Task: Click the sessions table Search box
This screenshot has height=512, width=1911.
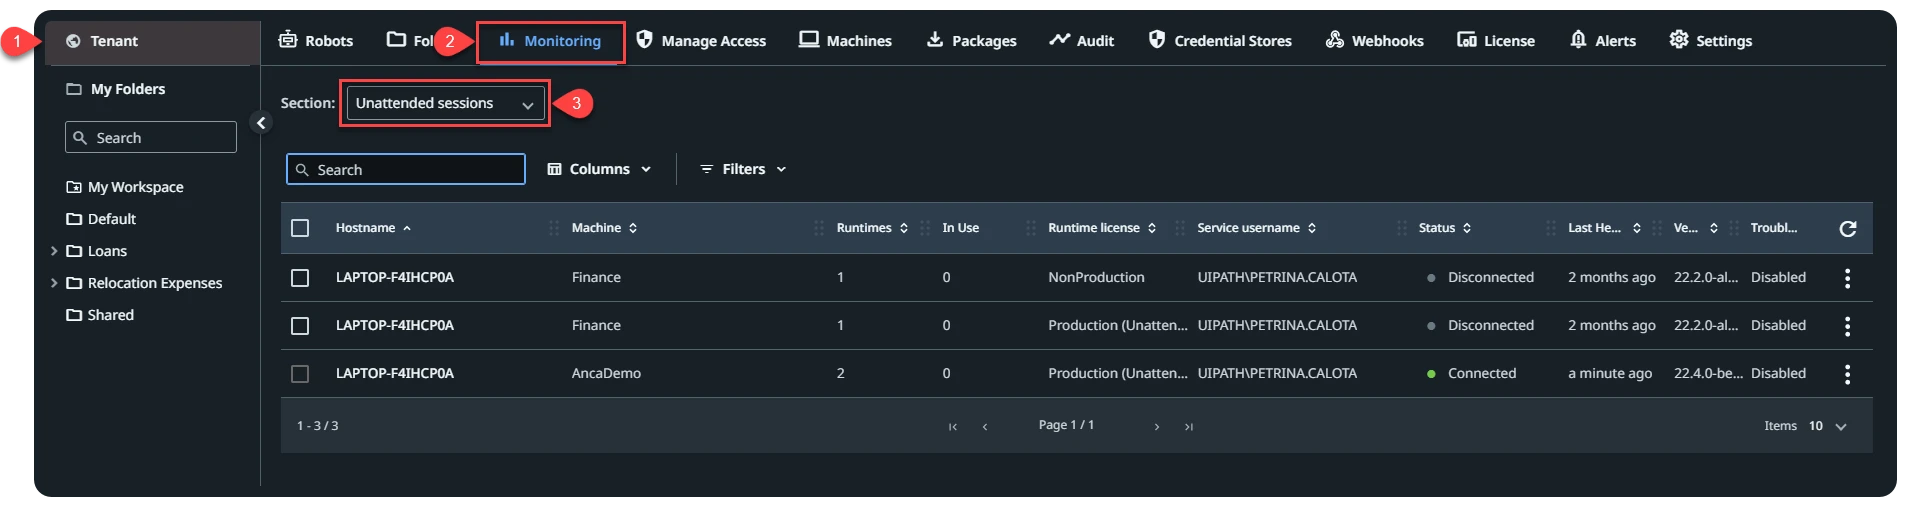Action: coord(406,169)
